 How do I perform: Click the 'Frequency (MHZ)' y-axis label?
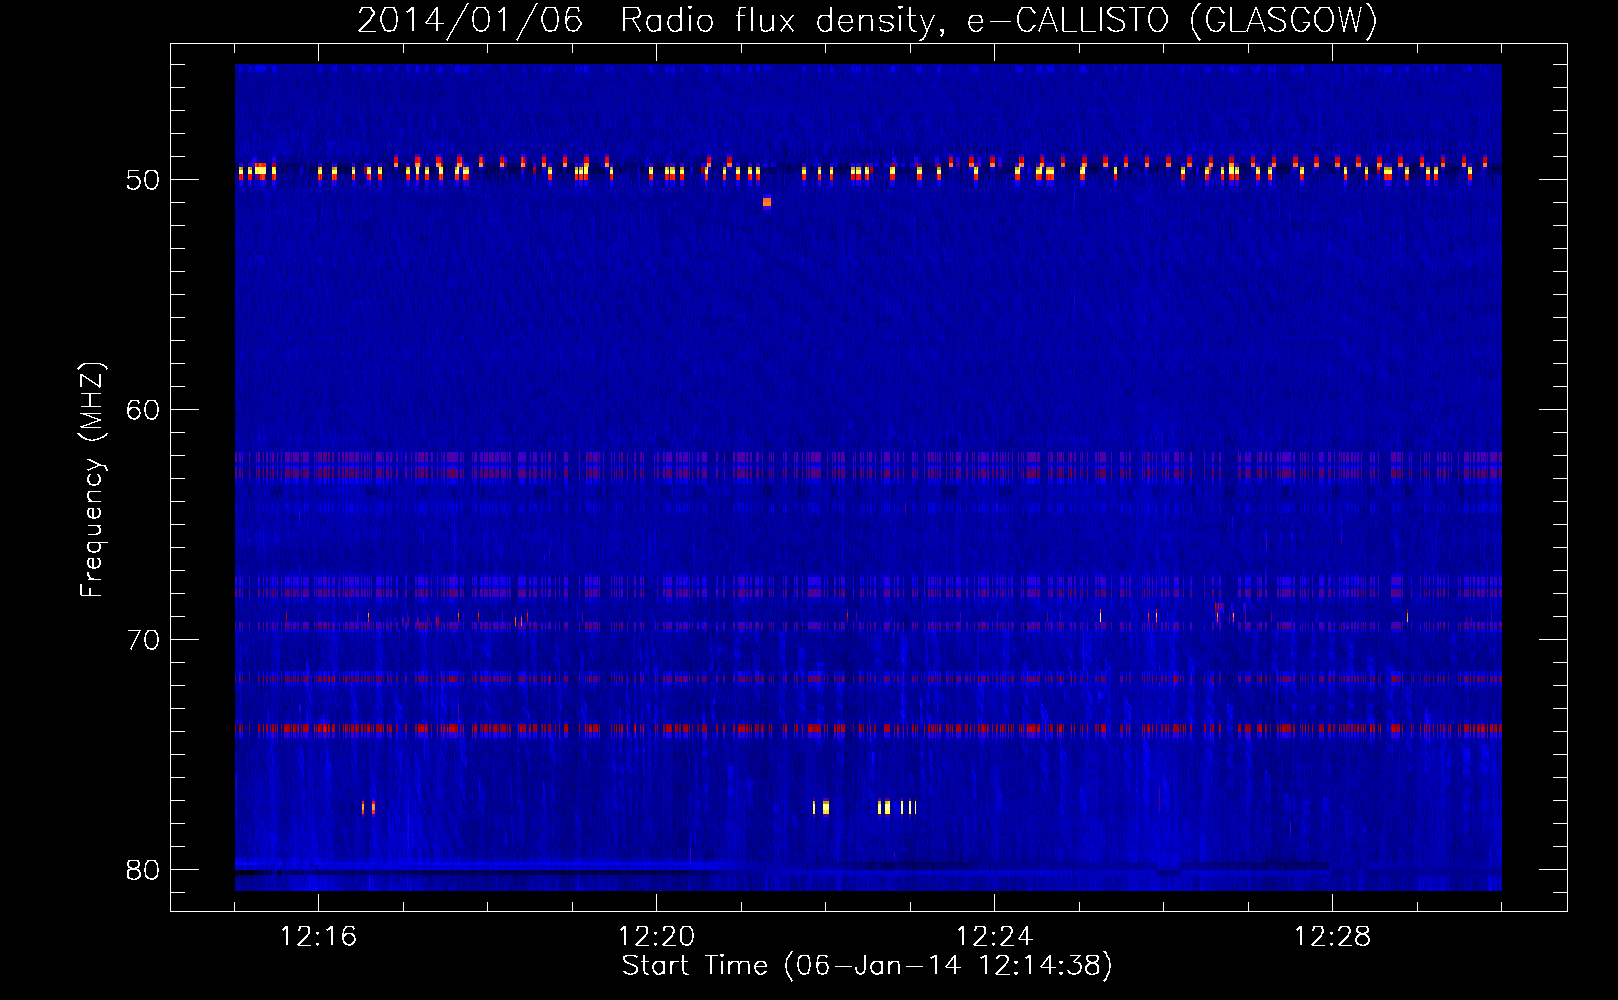click(x=92, y=480)
